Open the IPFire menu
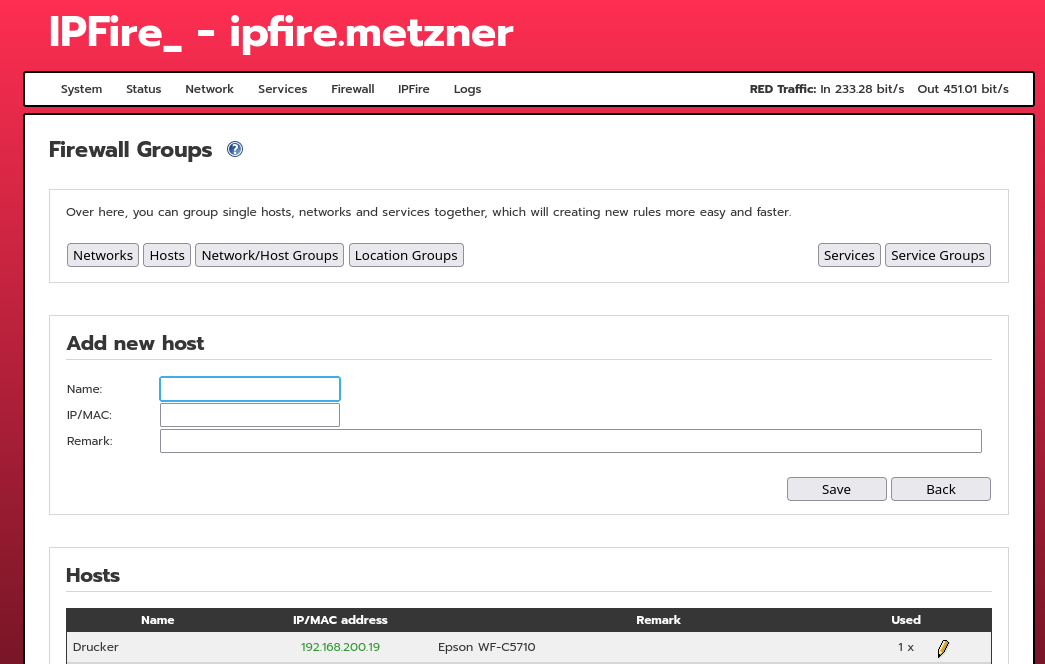Image resolution: width=1045 pixels, height=664 pixels. pyautogui.click(x=413, y=89)
